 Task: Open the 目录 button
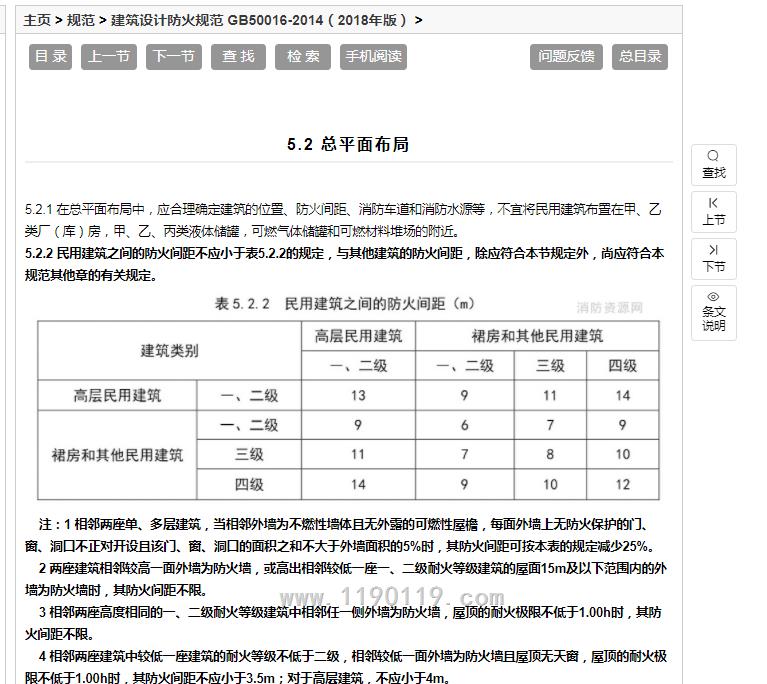click(x=50, y=57)
